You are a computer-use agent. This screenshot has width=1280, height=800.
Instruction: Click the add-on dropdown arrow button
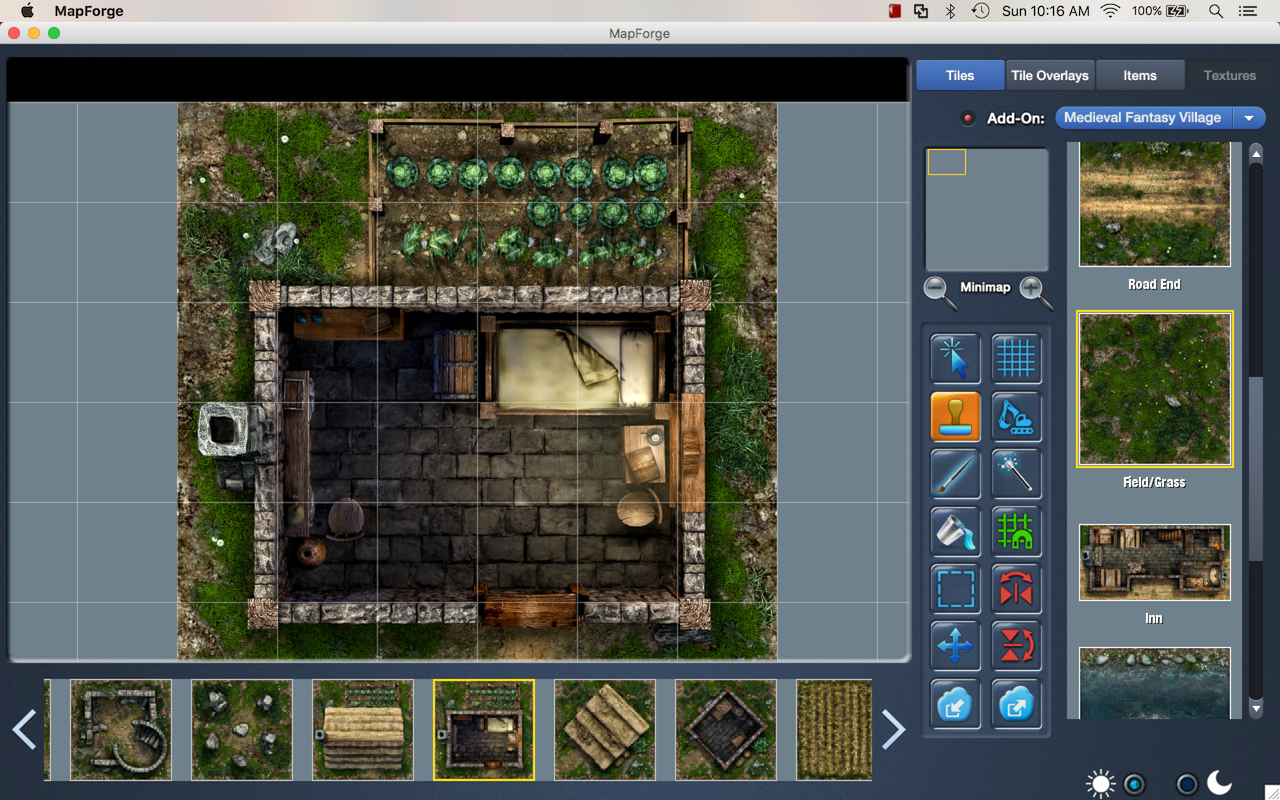1249,118
